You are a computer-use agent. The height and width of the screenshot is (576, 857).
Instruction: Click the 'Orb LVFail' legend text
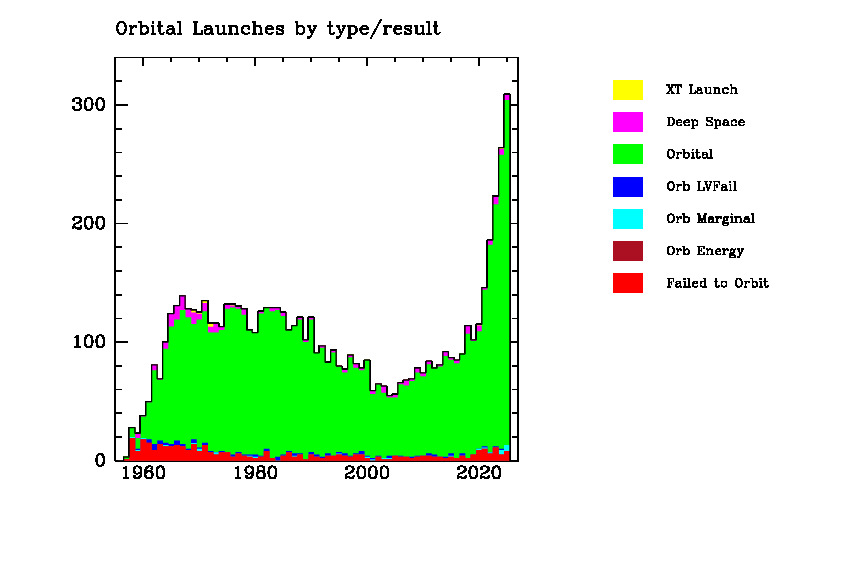coord(701,186)
